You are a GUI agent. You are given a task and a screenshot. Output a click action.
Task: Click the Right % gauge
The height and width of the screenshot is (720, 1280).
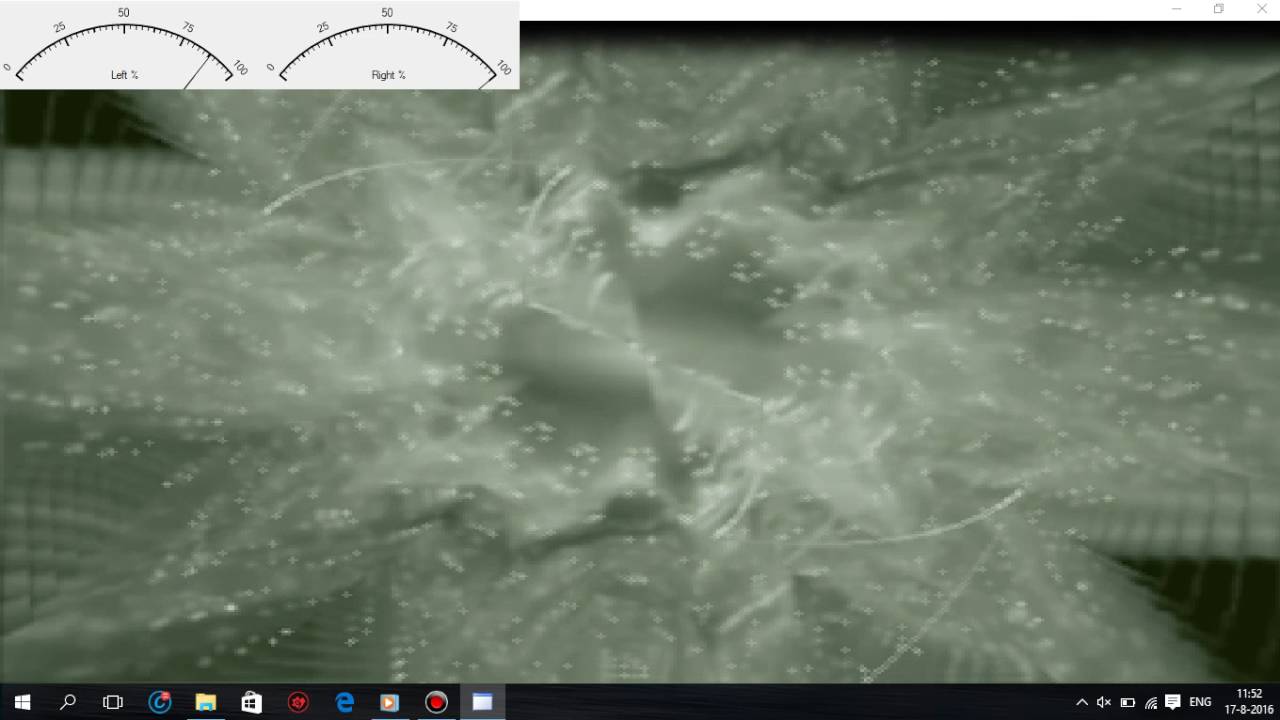389,46
